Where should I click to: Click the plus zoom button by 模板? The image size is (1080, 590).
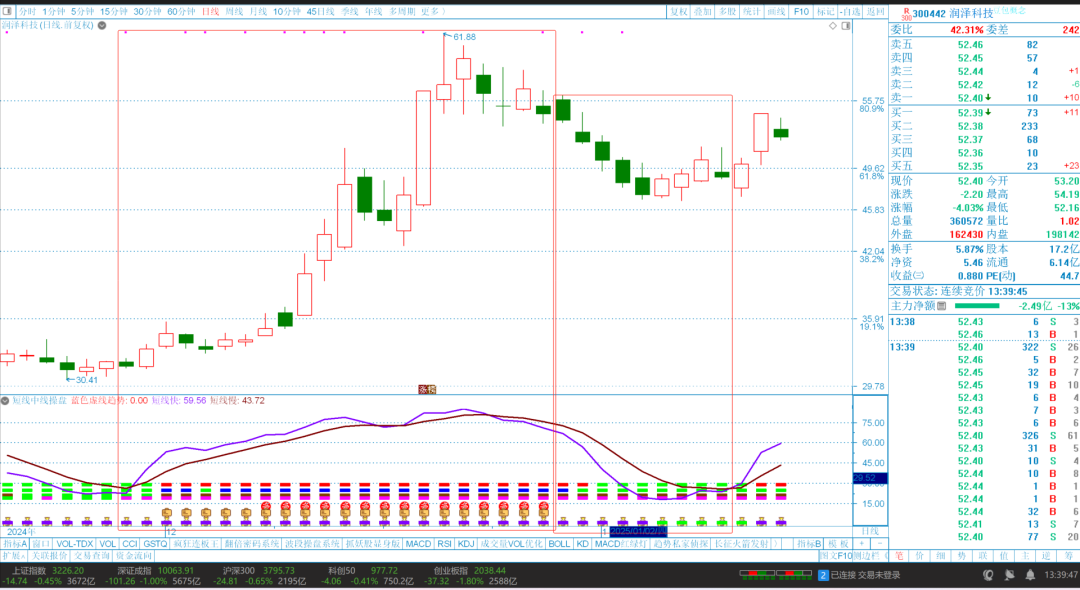(862, 544)
